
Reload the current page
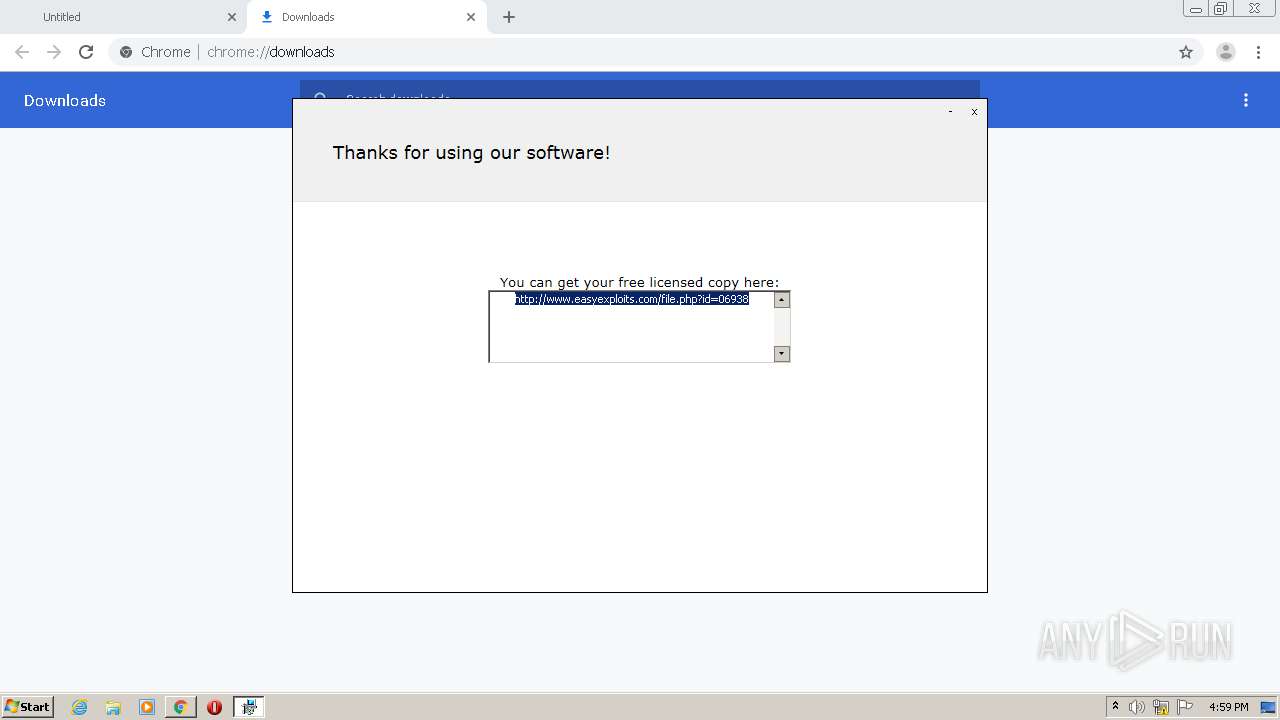coord(86,52)
